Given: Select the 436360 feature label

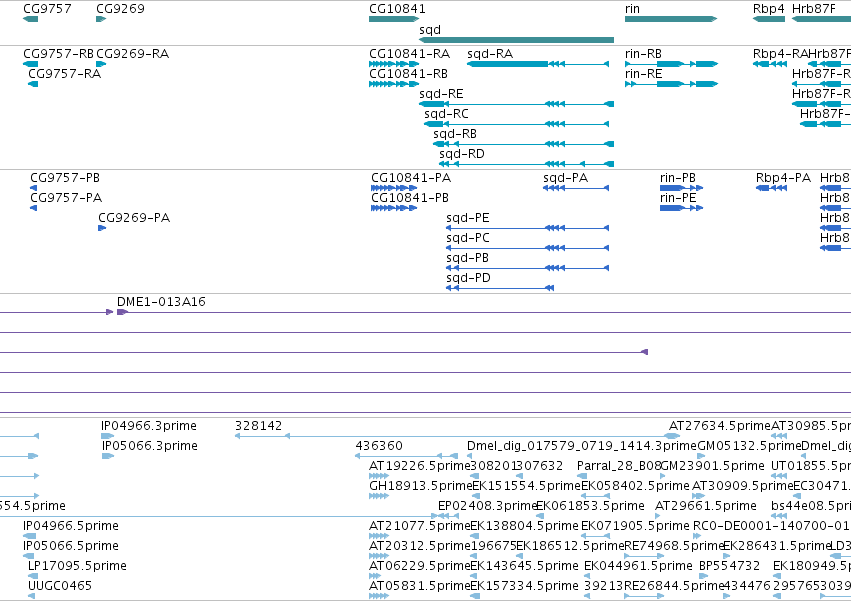Looking at the screenshot, I should (379, 446).
